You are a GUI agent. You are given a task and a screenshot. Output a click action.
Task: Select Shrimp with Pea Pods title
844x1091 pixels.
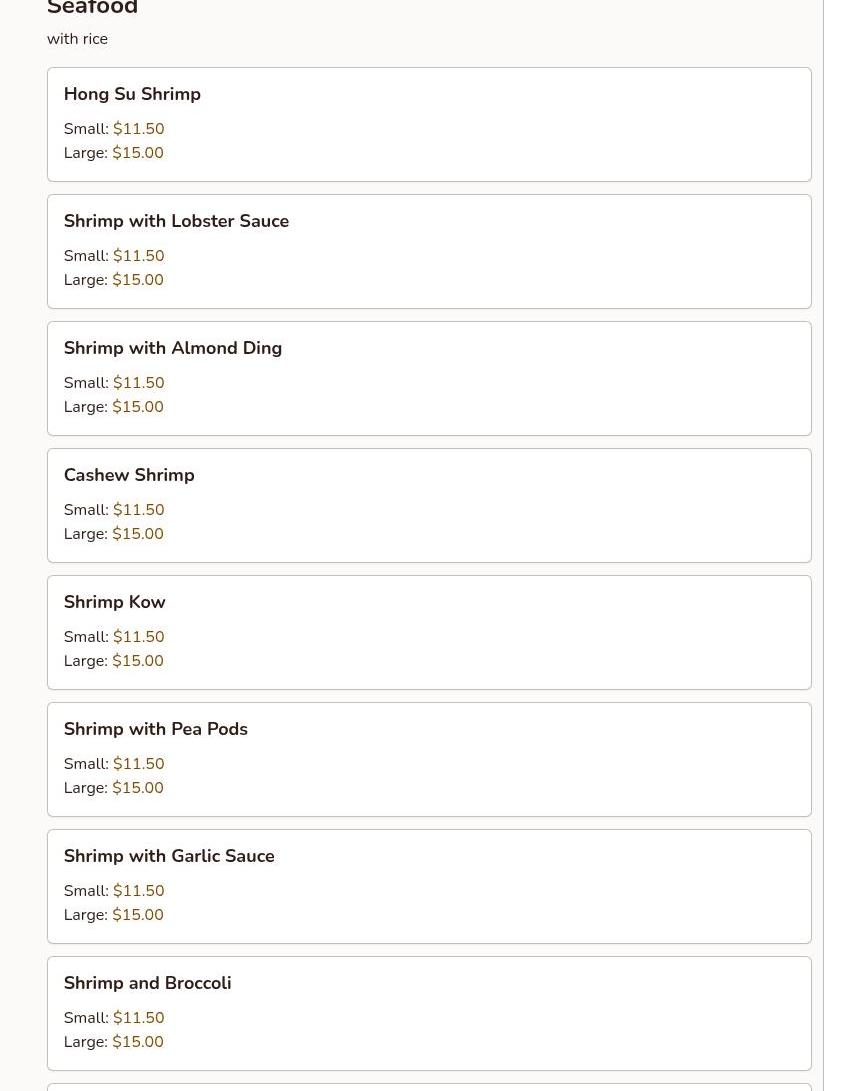coord(156,729)
